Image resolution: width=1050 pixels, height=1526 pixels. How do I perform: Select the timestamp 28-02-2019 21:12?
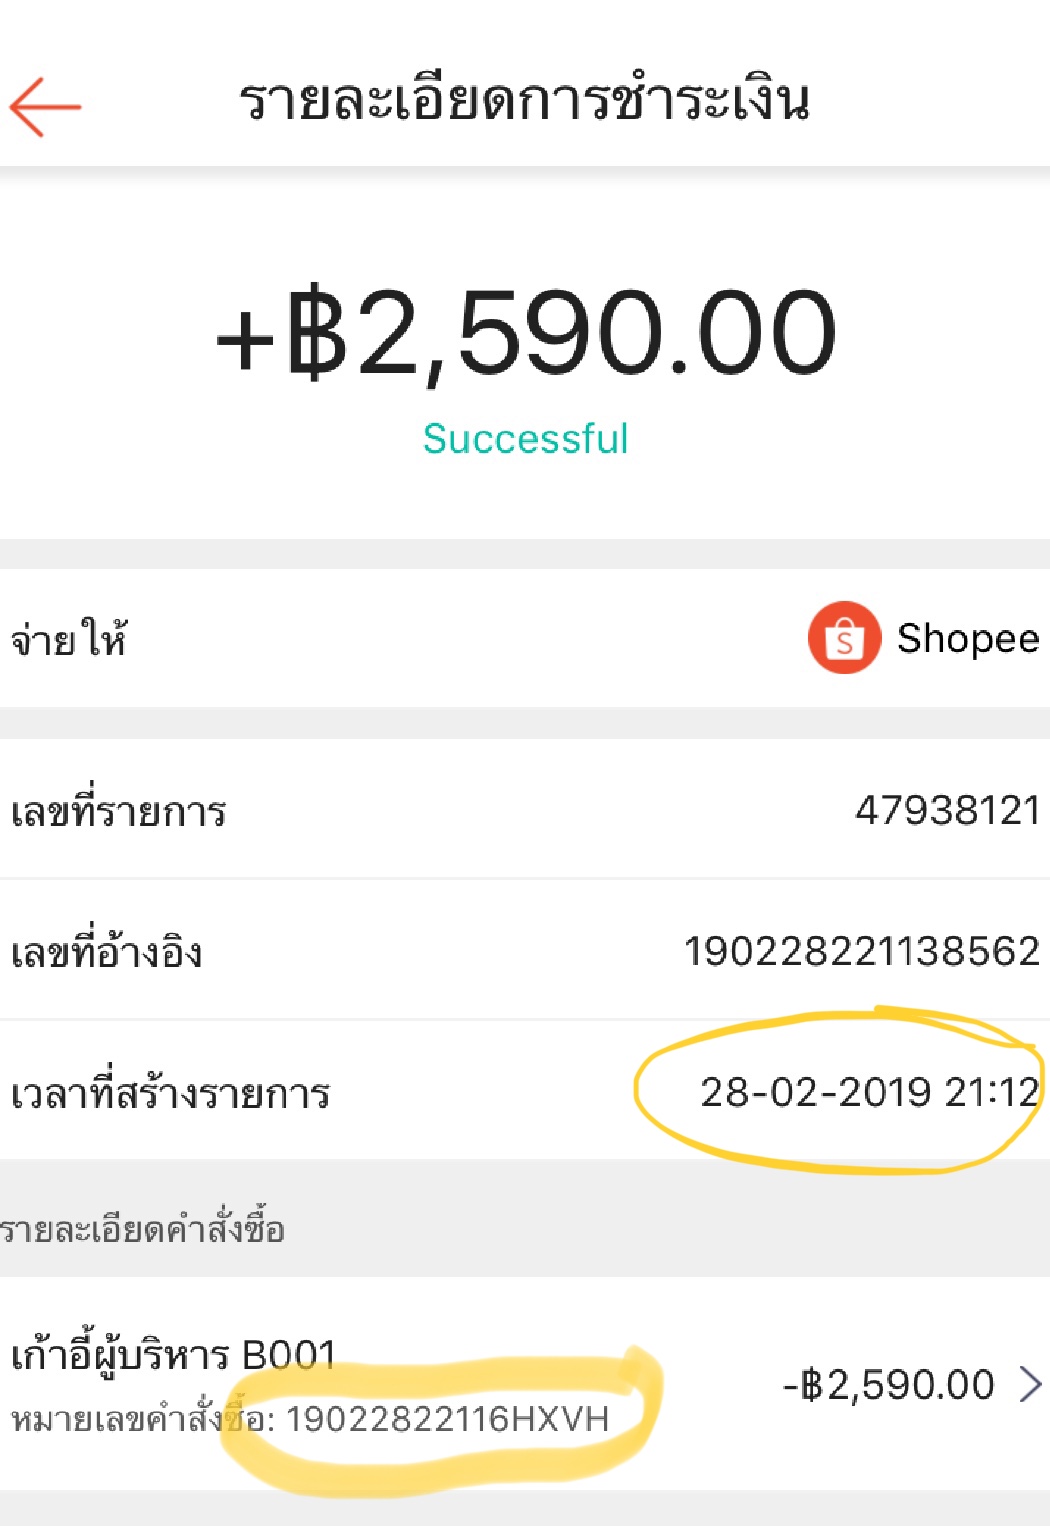click(869, 1092)
